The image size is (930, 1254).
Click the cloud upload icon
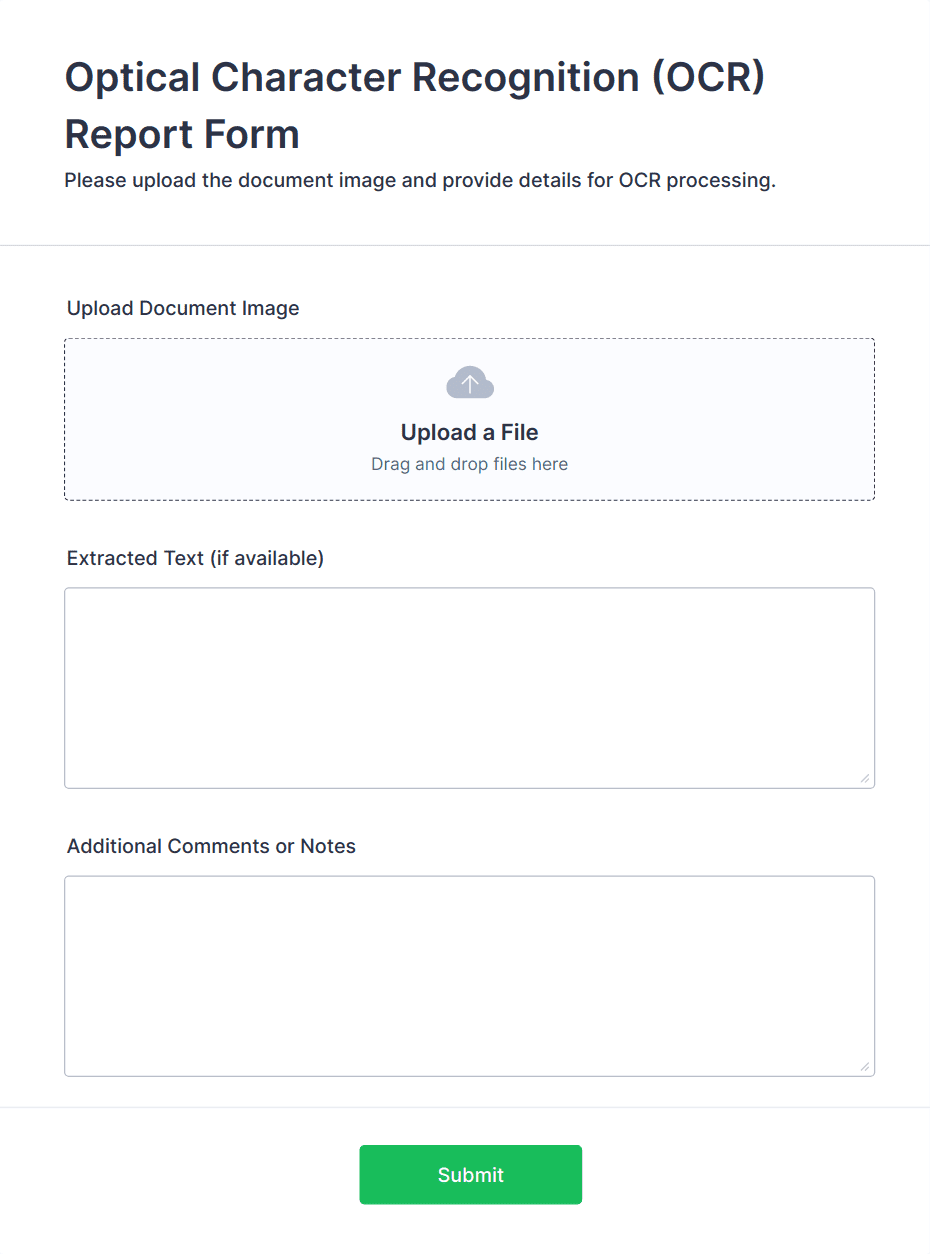click(x=470, y=383)
